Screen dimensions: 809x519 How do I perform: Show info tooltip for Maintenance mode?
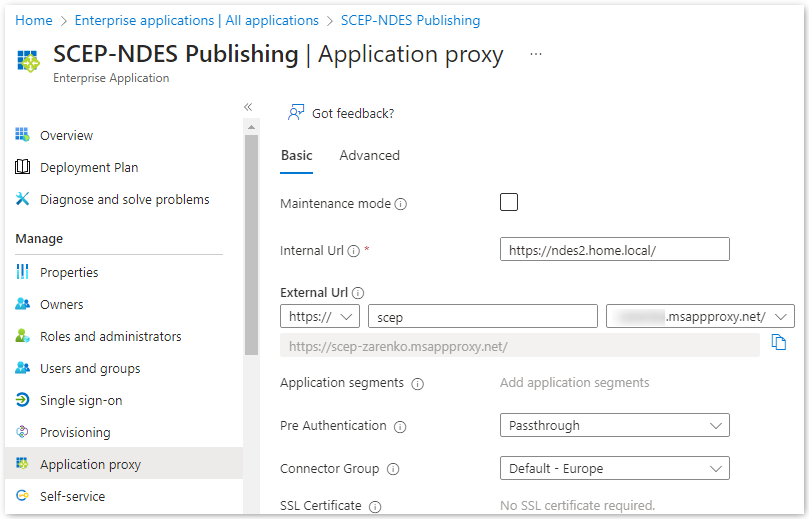coord(401,204)
